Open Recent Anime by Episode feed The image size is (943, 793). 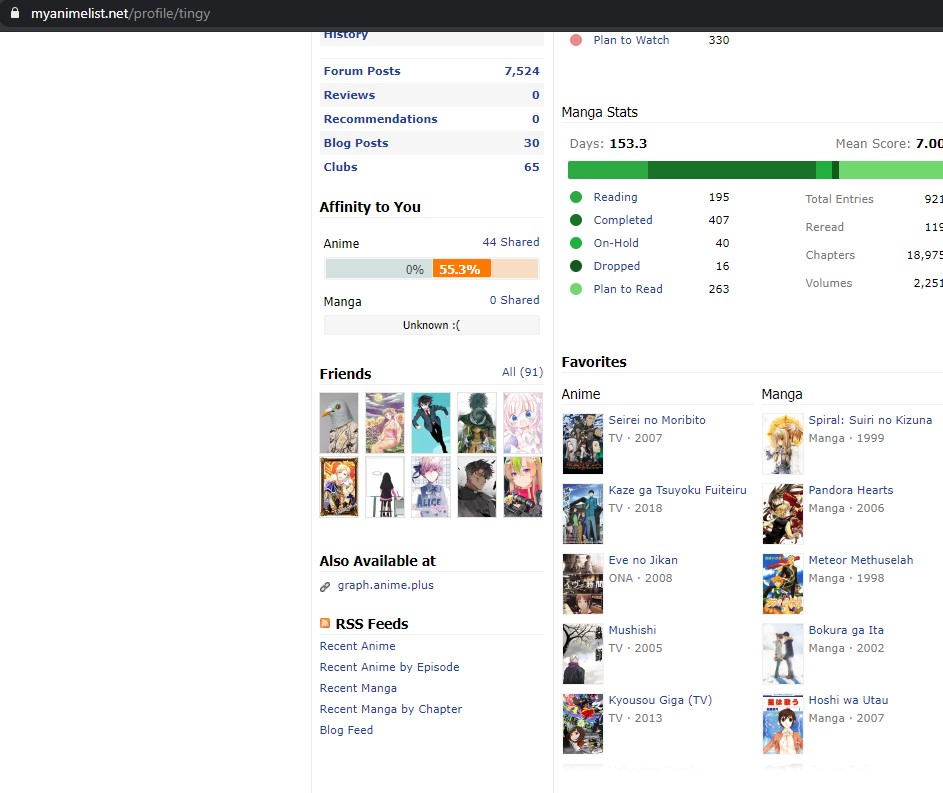click(x=389, y=667)
